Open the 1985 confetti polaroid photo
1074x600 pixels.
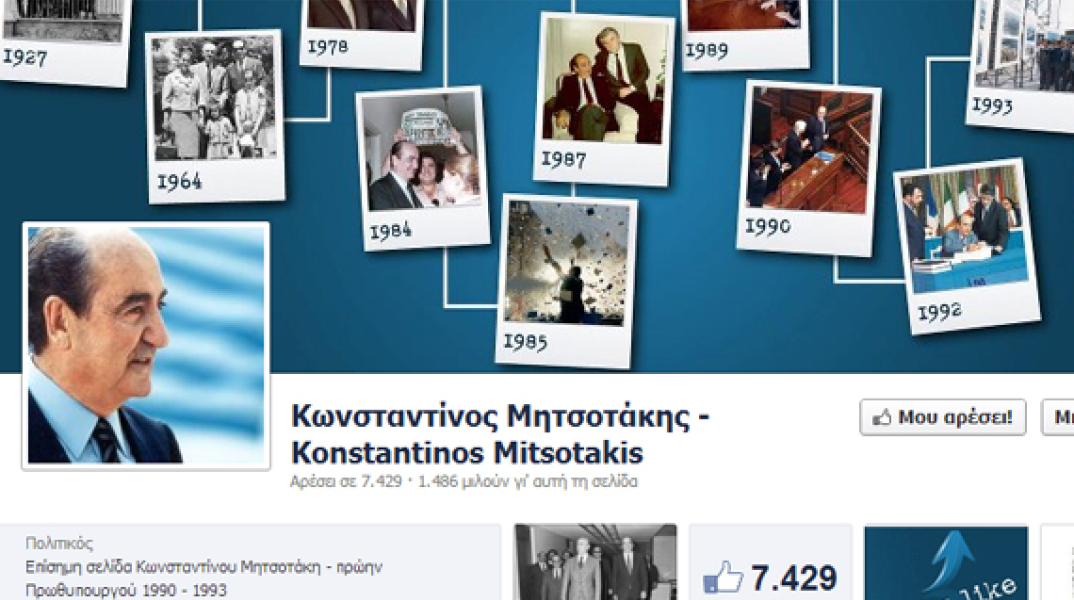[566, 281]
